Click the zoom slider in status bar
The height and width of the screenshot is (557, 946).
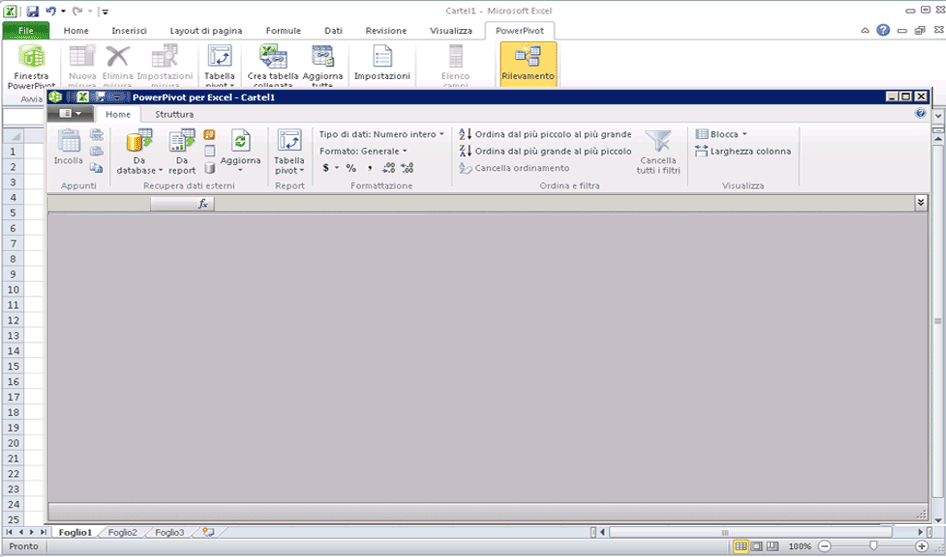tap(872, 546)
